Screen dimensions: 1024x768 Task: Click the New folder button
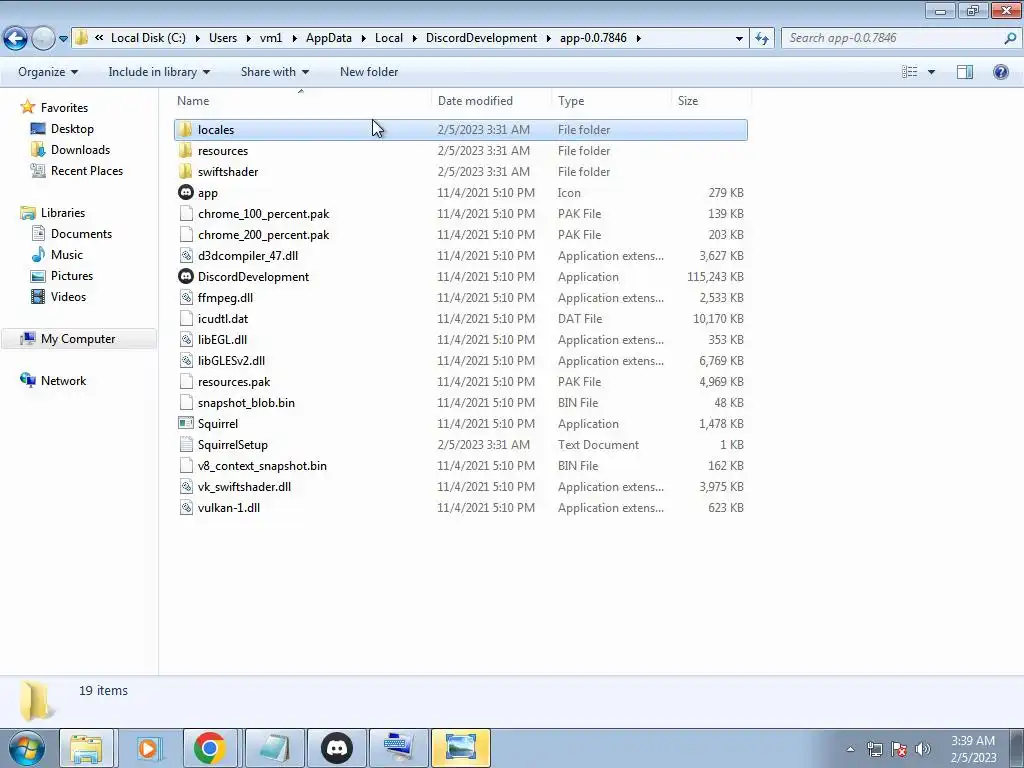(x=369, y=72)
